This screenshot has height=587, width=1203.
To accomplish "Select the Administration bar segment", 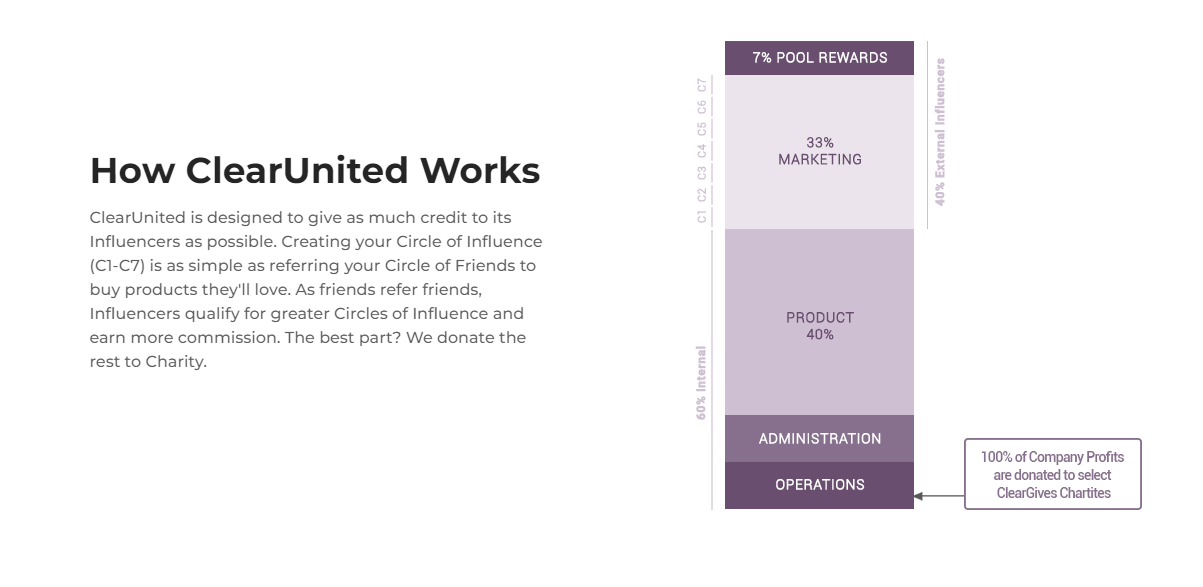I will 819,439.
